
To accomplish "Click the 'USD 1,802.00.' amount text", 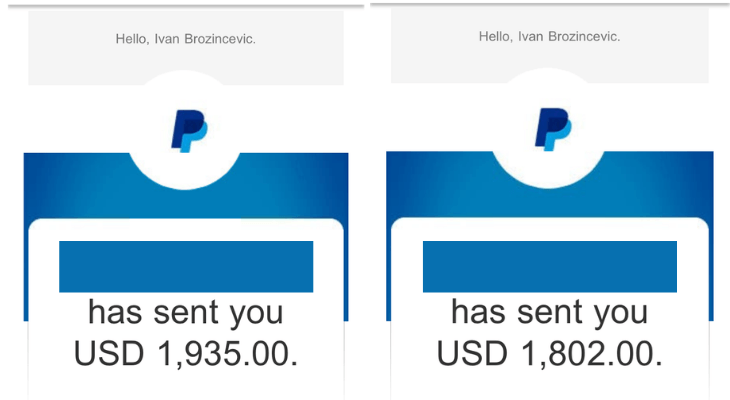I will click(x=549, y=354).
